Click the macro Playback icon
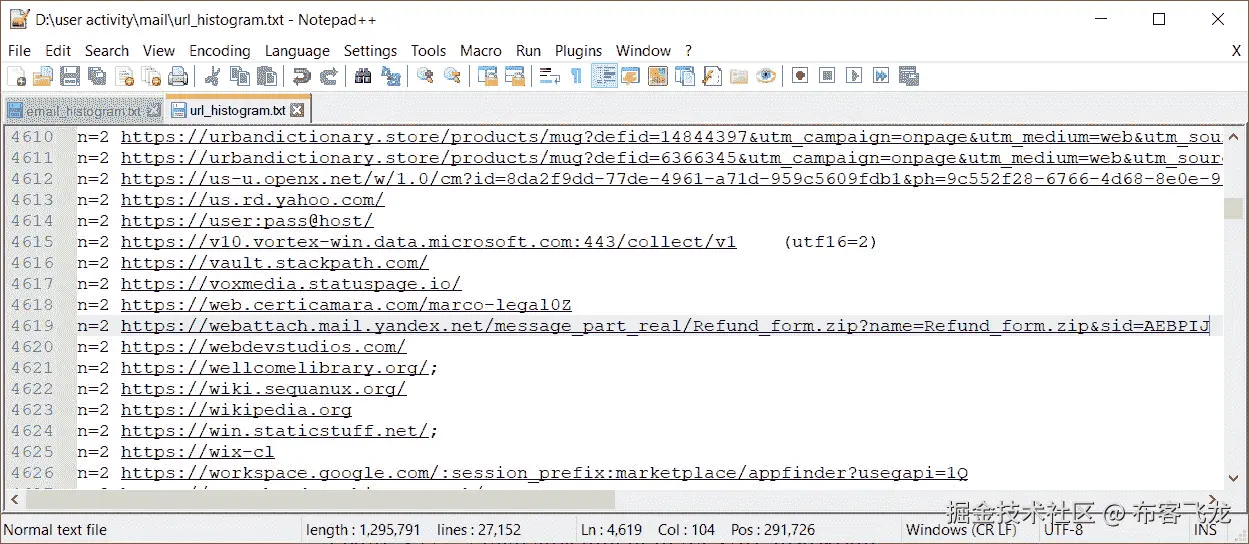1249x544 pixels. [854, 76]
